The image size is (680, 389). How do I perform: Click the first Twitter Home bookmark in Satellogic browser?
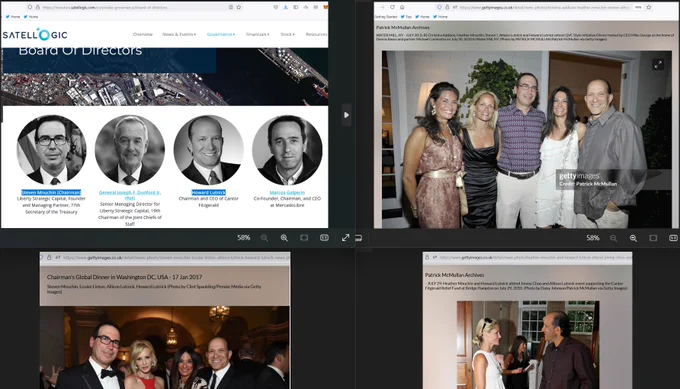pyautogui.click(x=13, y=16)
